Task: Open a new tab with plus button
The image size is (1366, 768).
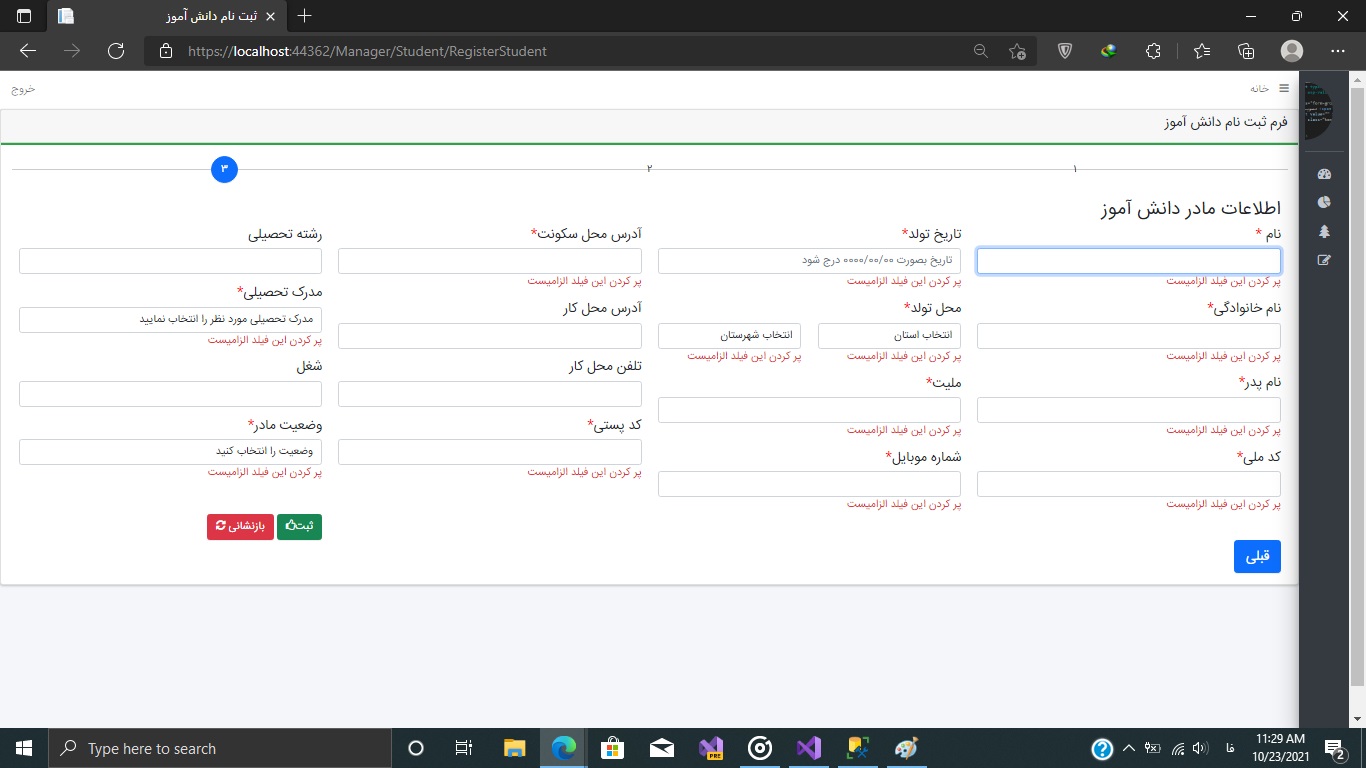Action: (x=305, y=16)
